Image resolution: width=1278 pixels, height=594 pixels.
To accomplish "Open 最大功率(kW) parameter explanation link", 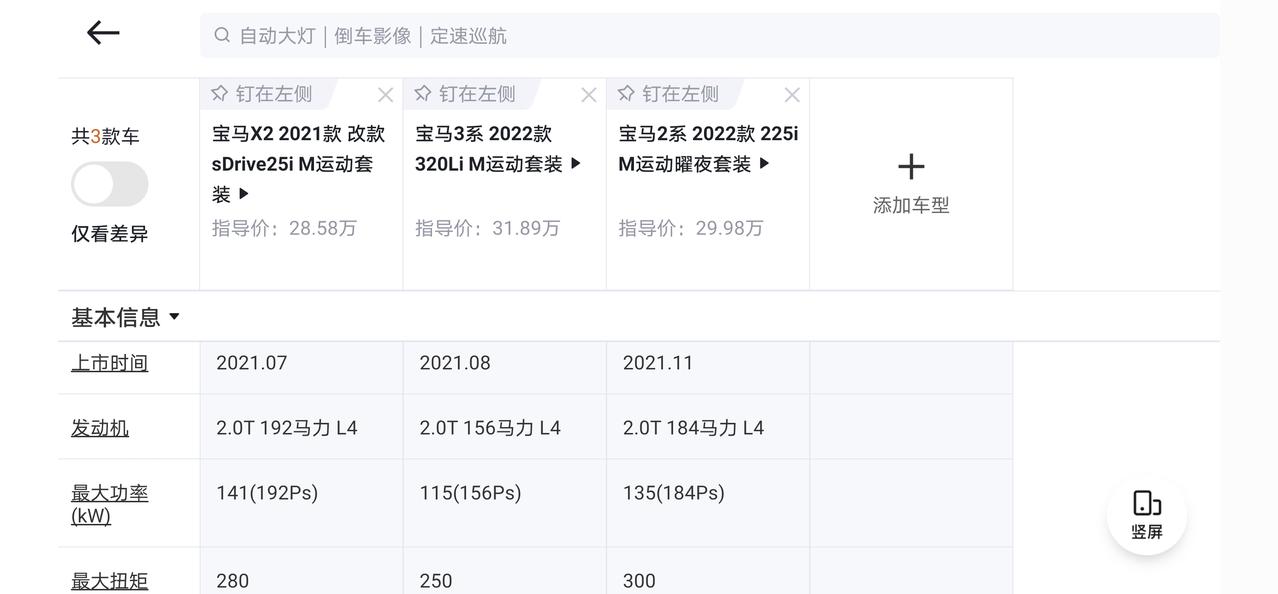I will 109,504.
